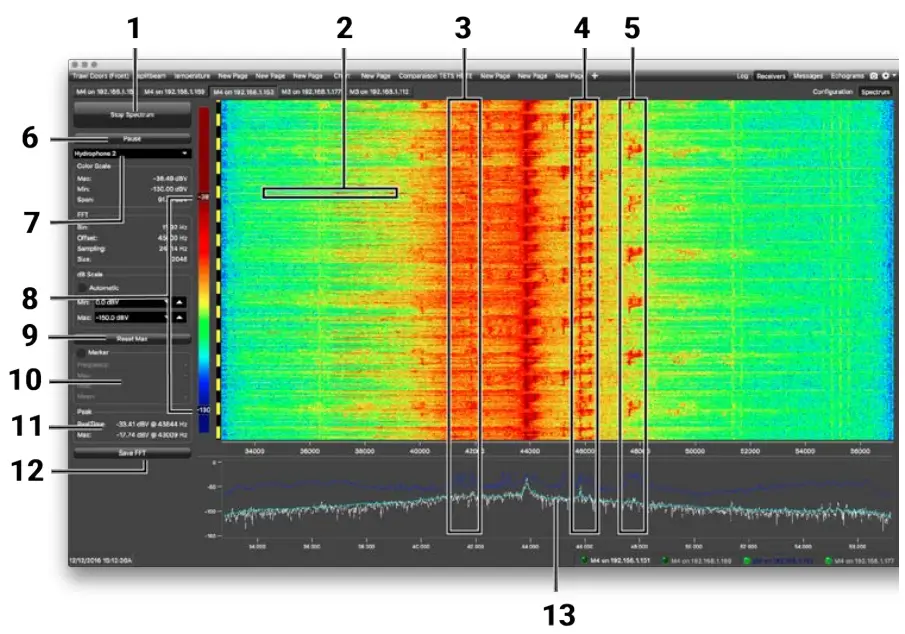Open the Spectrum sub-tab
This screenshot has height=634, width=905.
(x=875, y=92)
